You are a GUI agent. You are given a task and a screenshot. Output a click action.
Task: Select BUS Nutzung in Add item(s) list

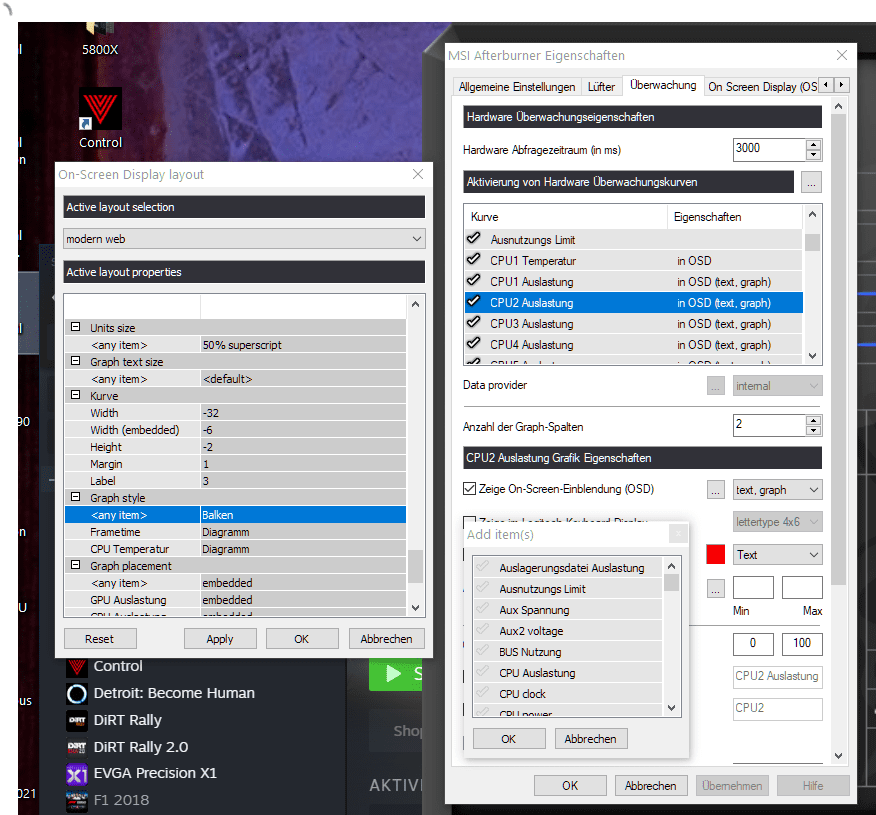tap(568, 652)
